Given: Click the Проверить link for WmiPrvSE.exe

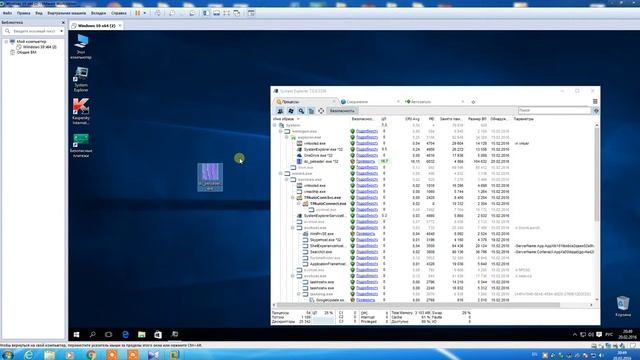Looking at the screenshot, I should [x=365, y=233].
